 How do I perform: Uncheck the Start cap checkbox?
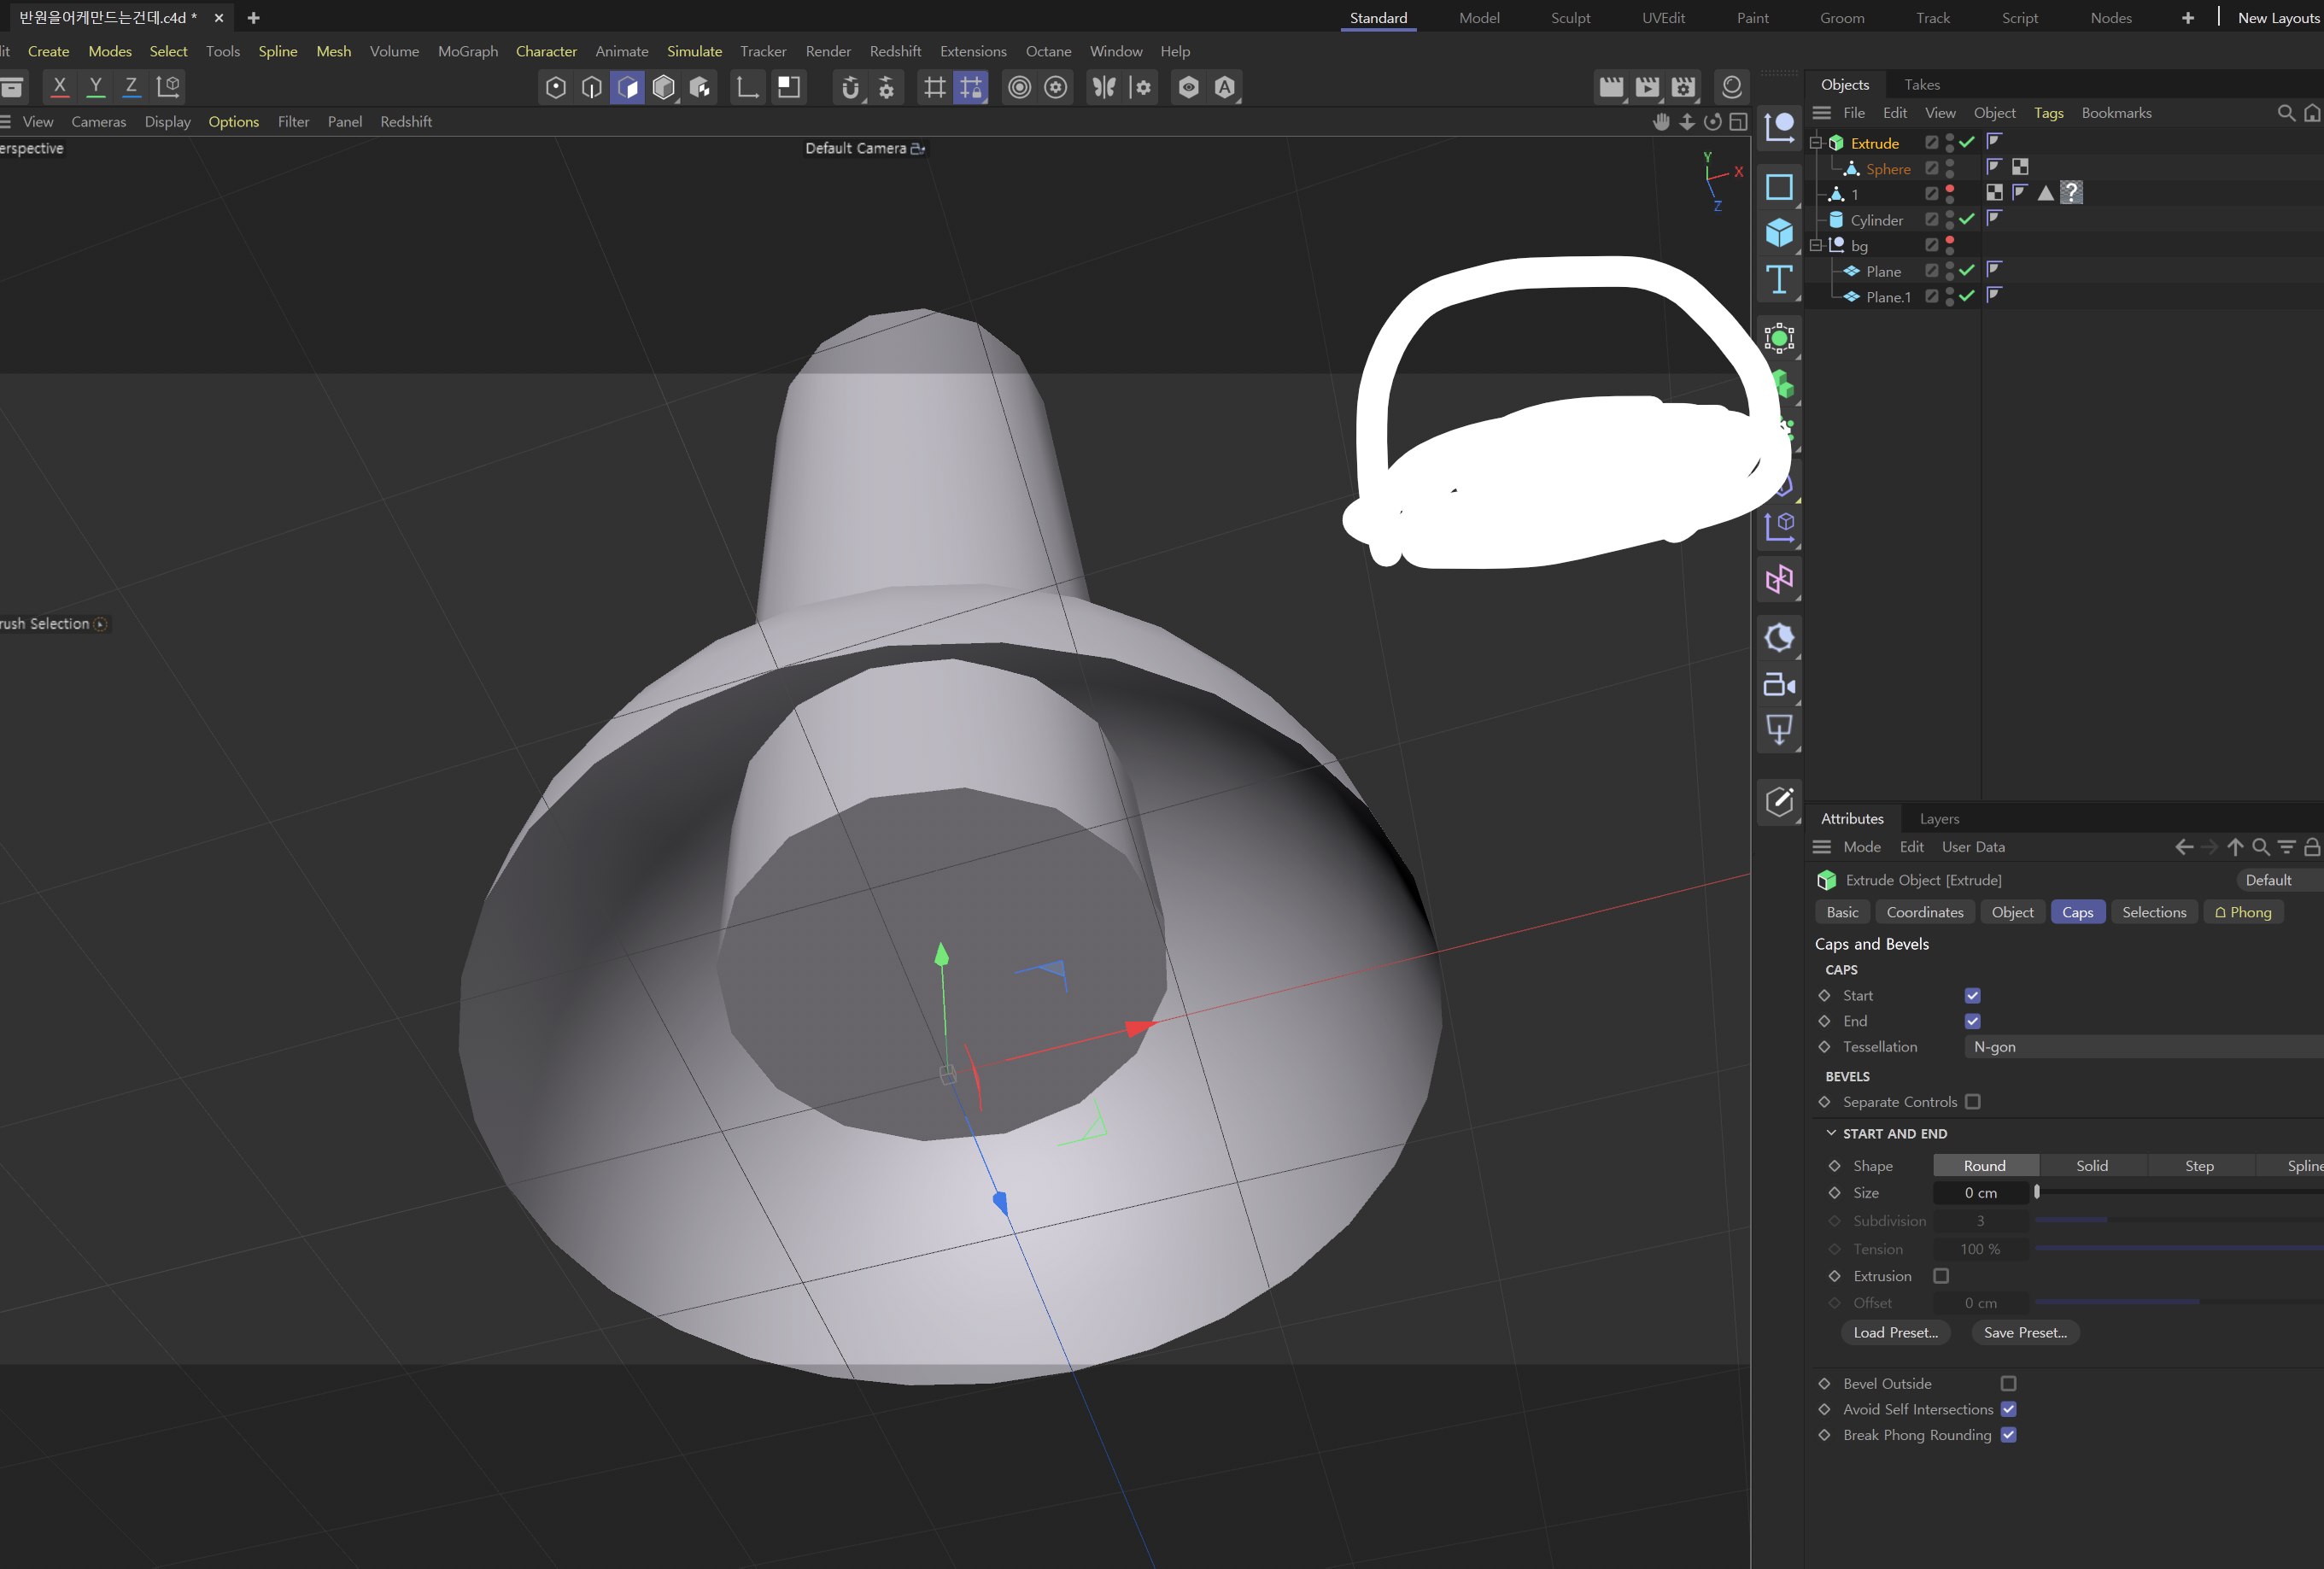1972,996
